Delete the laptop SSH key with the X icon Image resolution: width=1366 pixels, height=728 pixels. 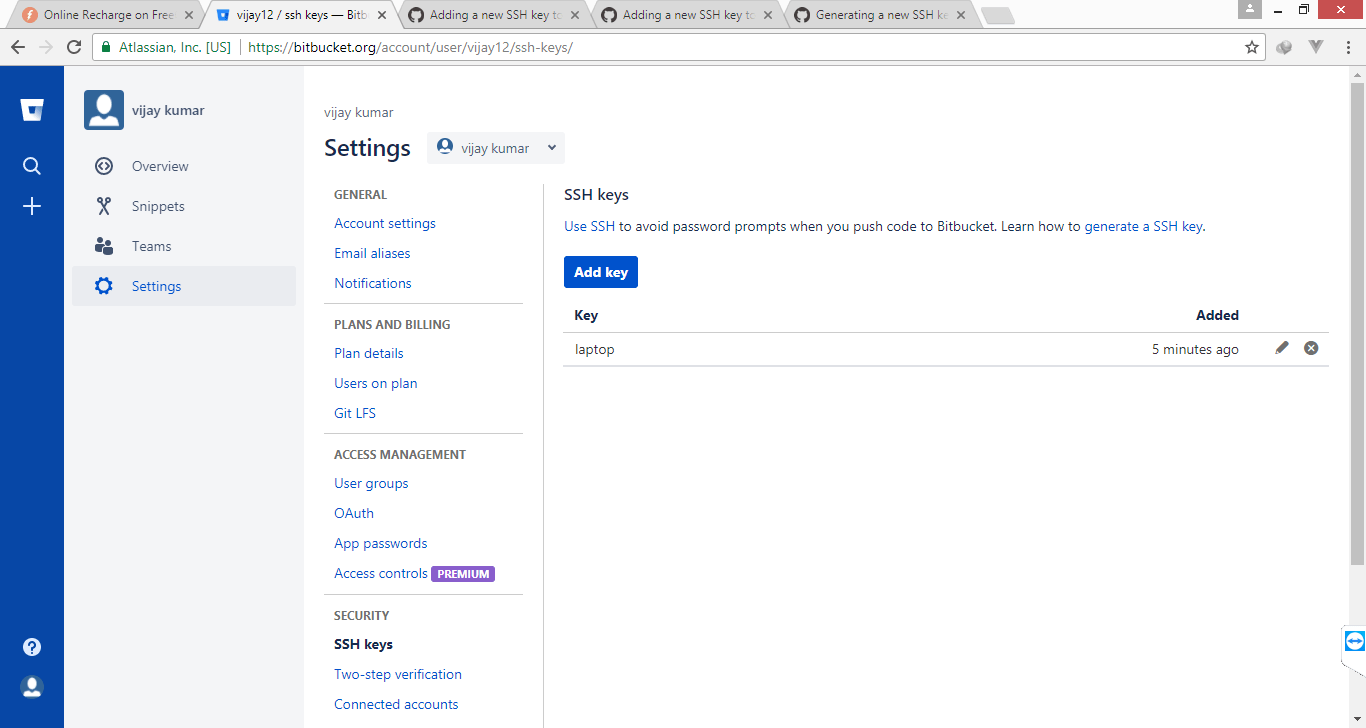coord(1311,347)
